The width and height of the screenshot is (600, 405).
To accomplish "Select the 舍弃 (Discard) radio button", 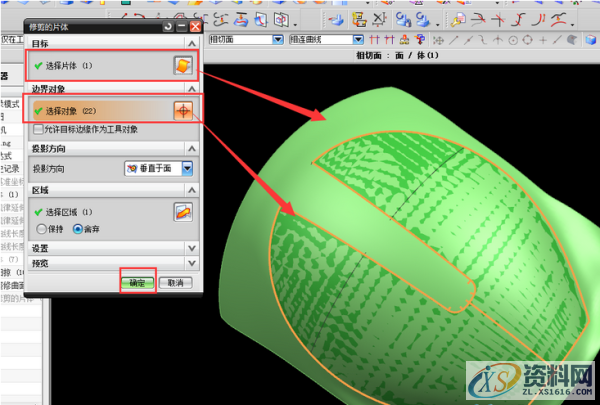I will [78, 228].
